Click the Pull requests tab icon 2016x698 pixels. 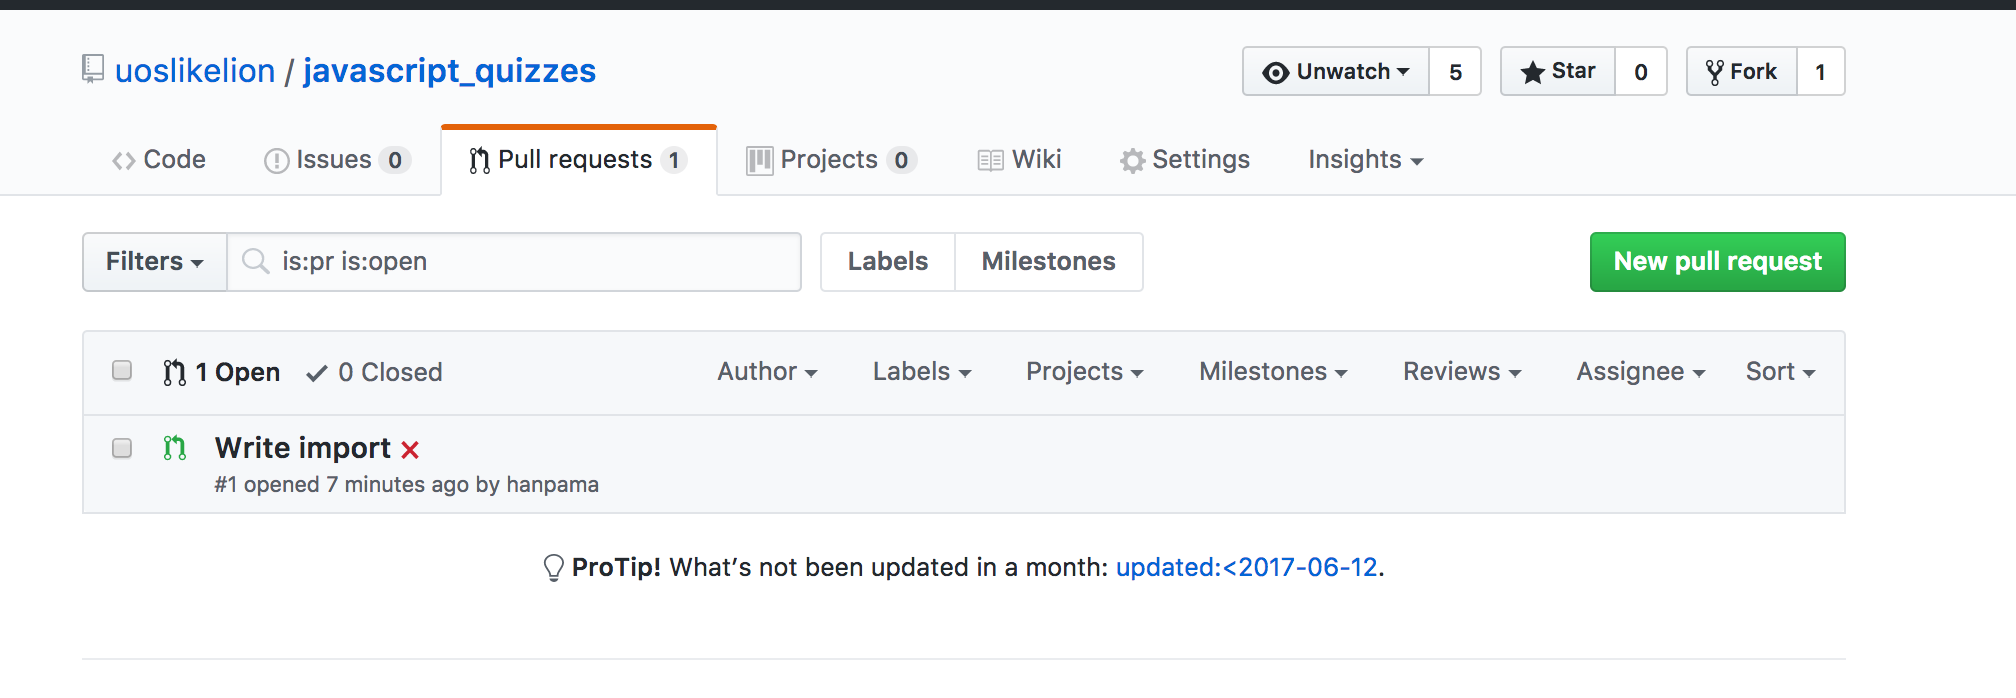(480, 161)
